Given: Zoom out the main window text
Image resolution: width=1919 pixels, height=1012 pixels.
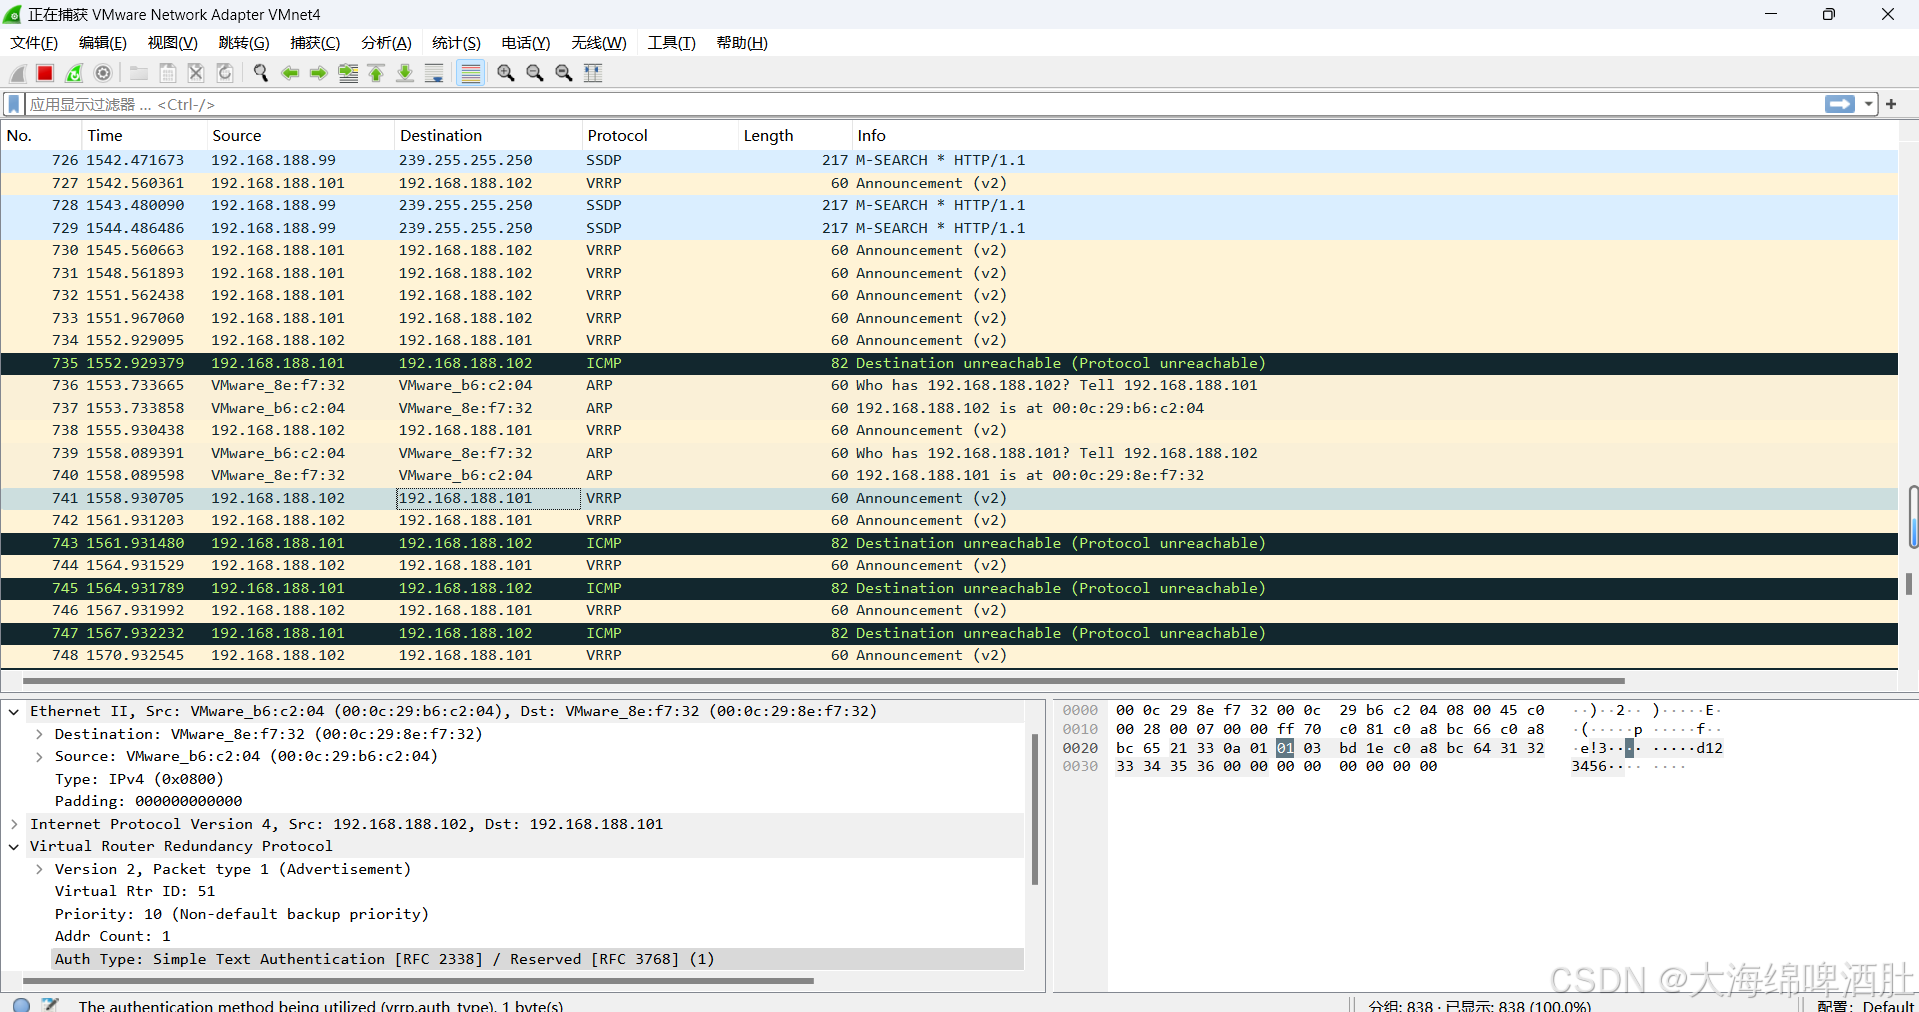Looking at the screenshot, I should (535, 73).
